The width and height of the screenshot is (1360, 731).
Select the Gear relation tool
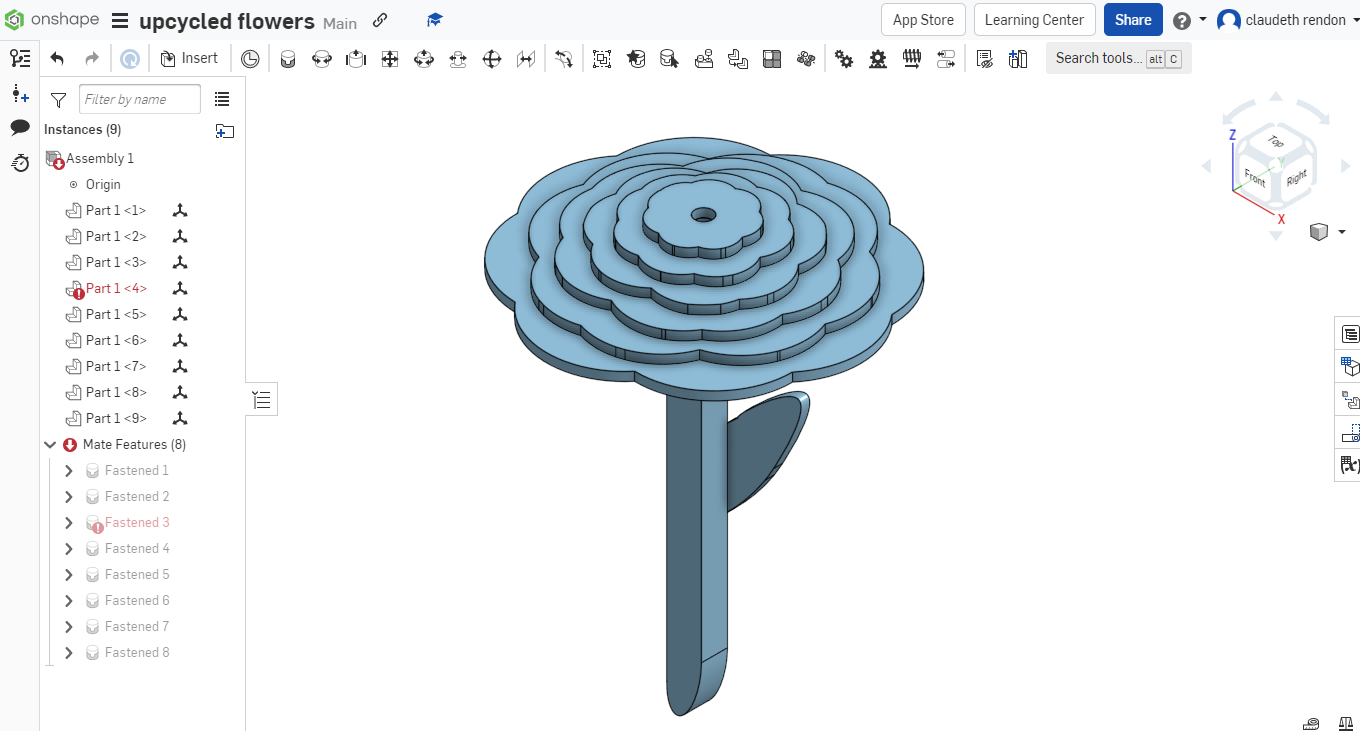click(844, 59)
